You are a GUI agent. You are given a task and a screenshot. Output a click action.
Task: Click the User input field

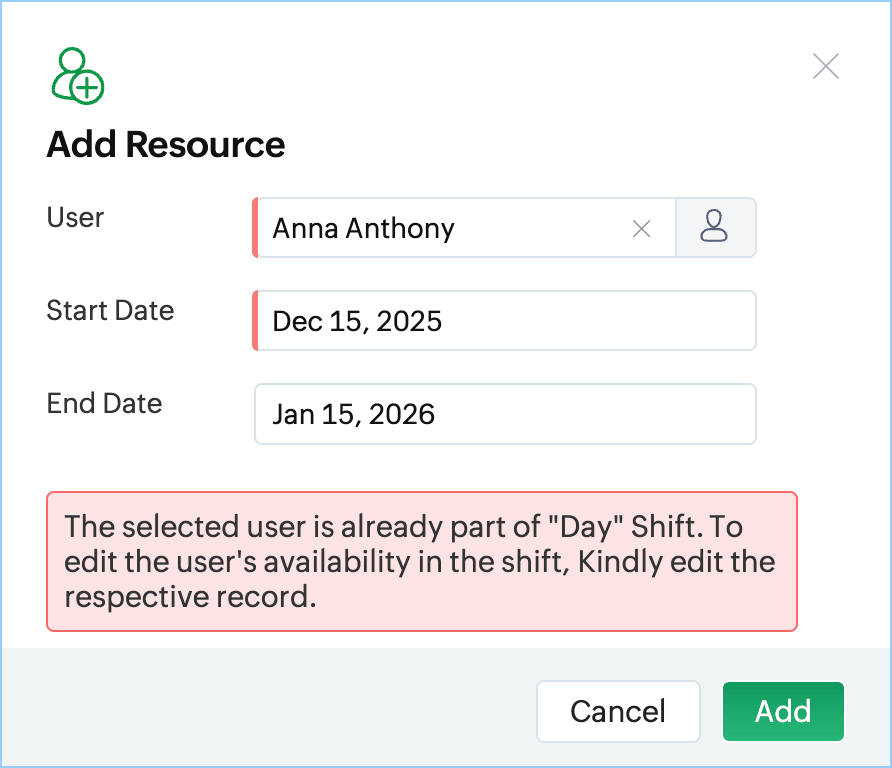pos(540,228)
